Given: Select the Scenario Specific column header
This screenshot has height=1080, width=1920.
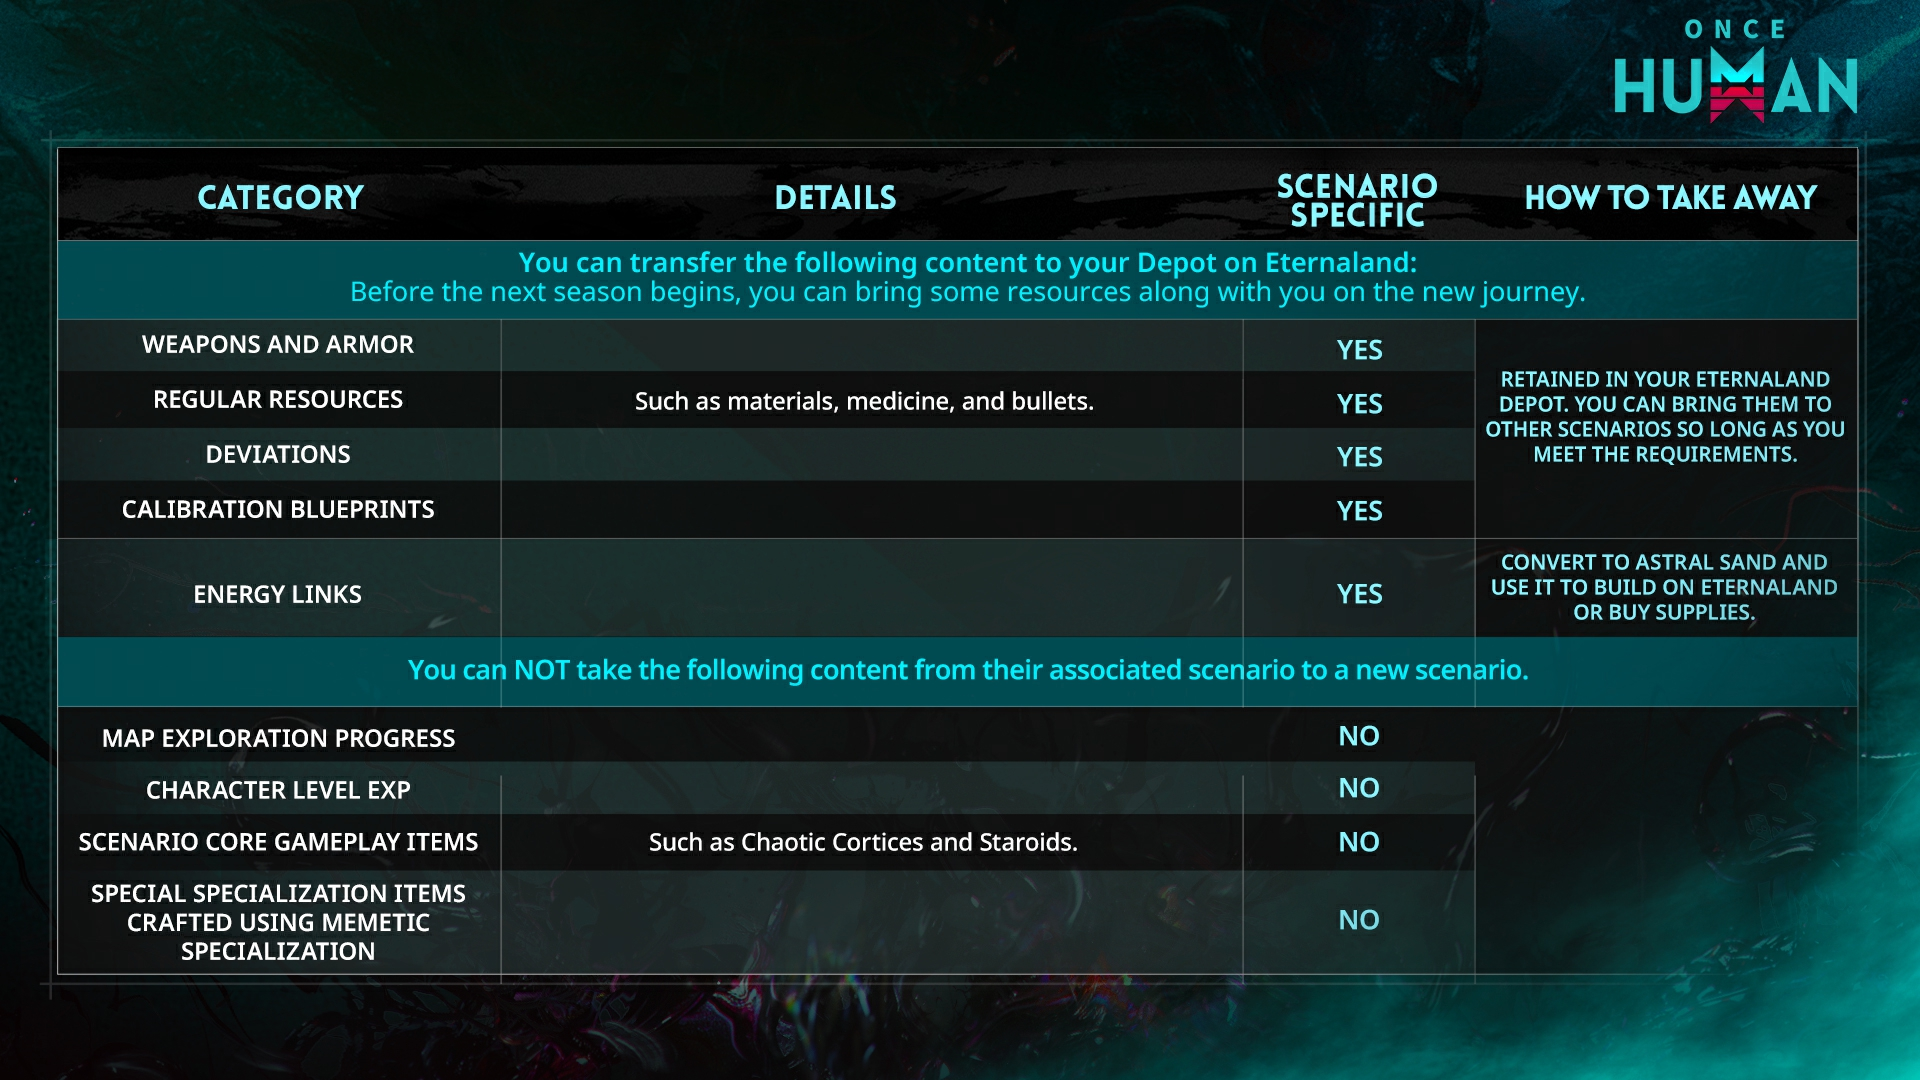Looking at the screenshot, I should [1357, 200].
